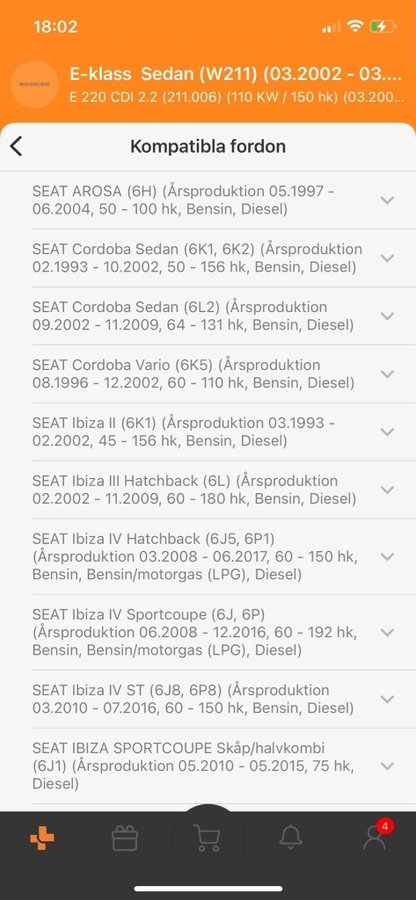
Task: Open the gift box offers icon
Action: tap(125, 838)
